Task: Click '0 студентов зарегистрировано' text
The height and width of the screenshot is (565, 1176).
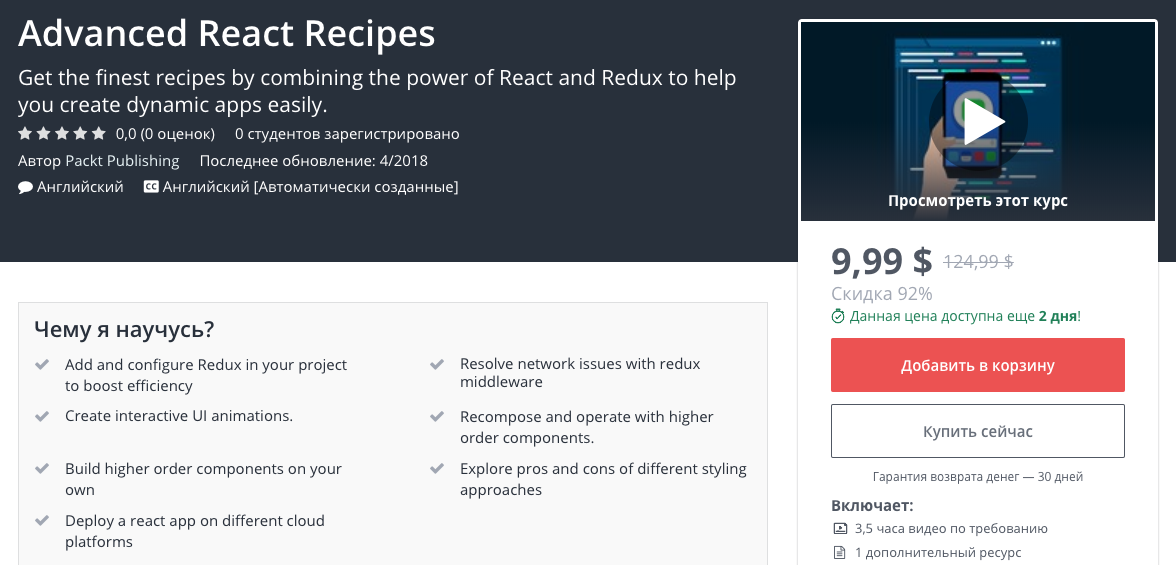Action: (347, 134)
